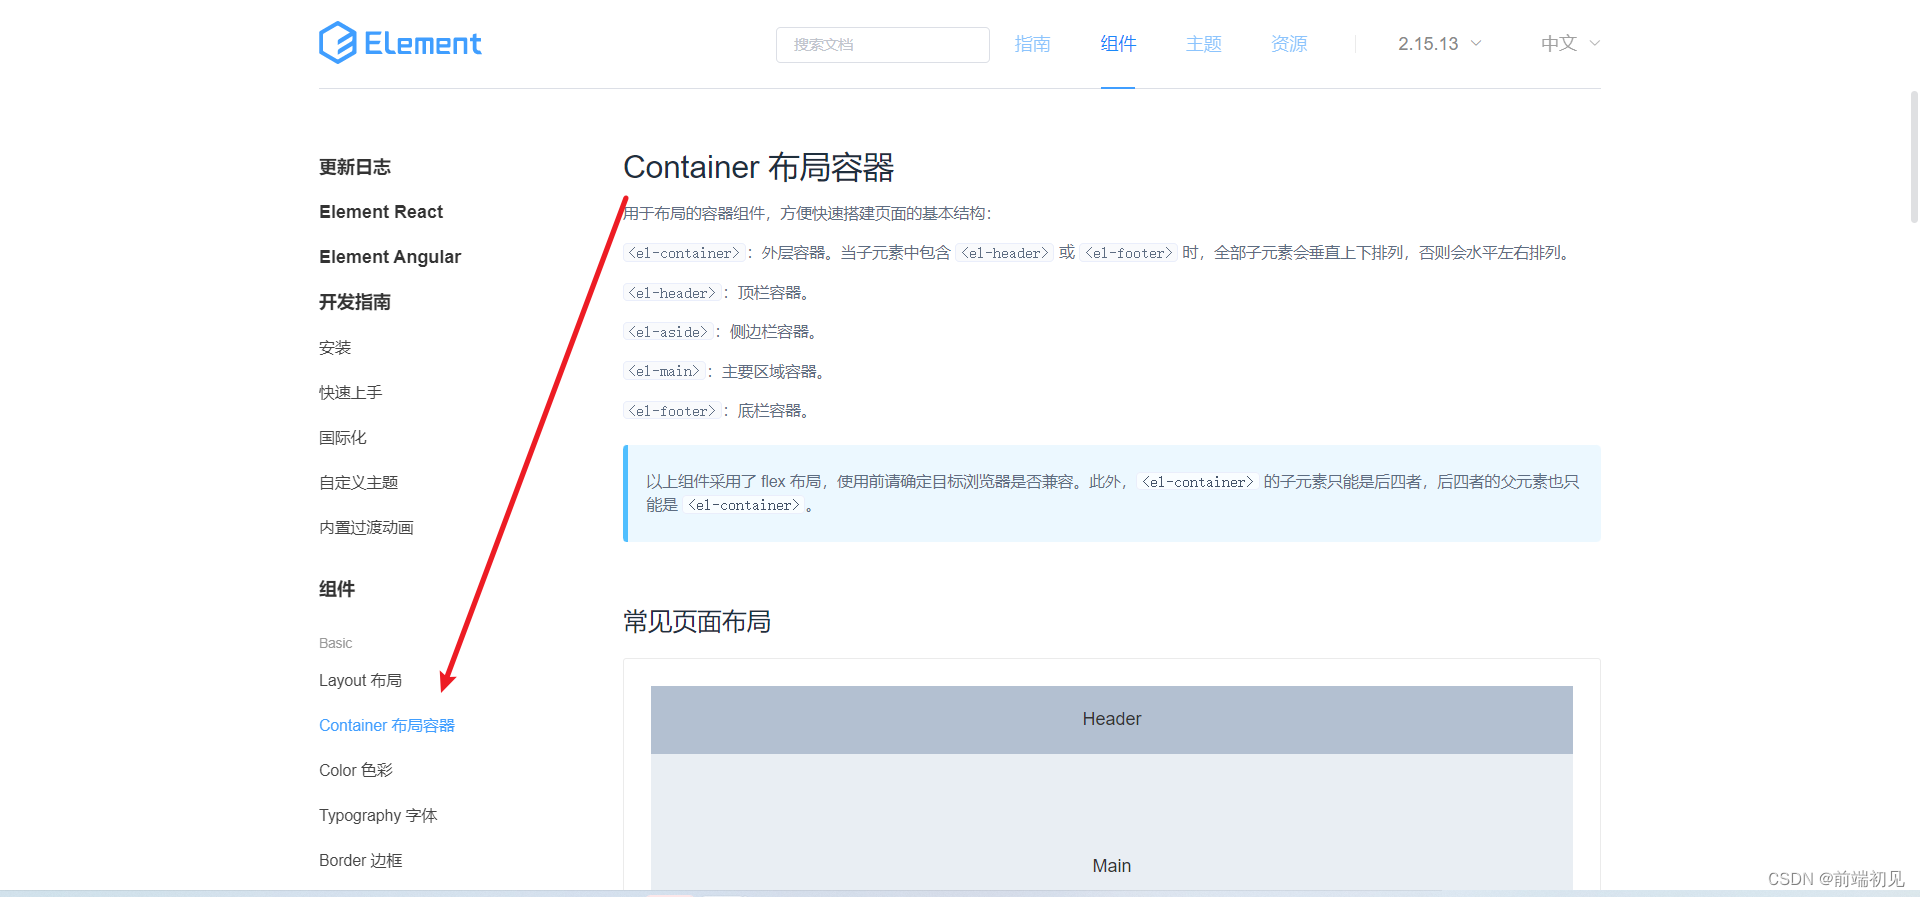Screen dimensions: 1920x897
Task: Select Border 边框 in sidebar
Action: [361, 861]
